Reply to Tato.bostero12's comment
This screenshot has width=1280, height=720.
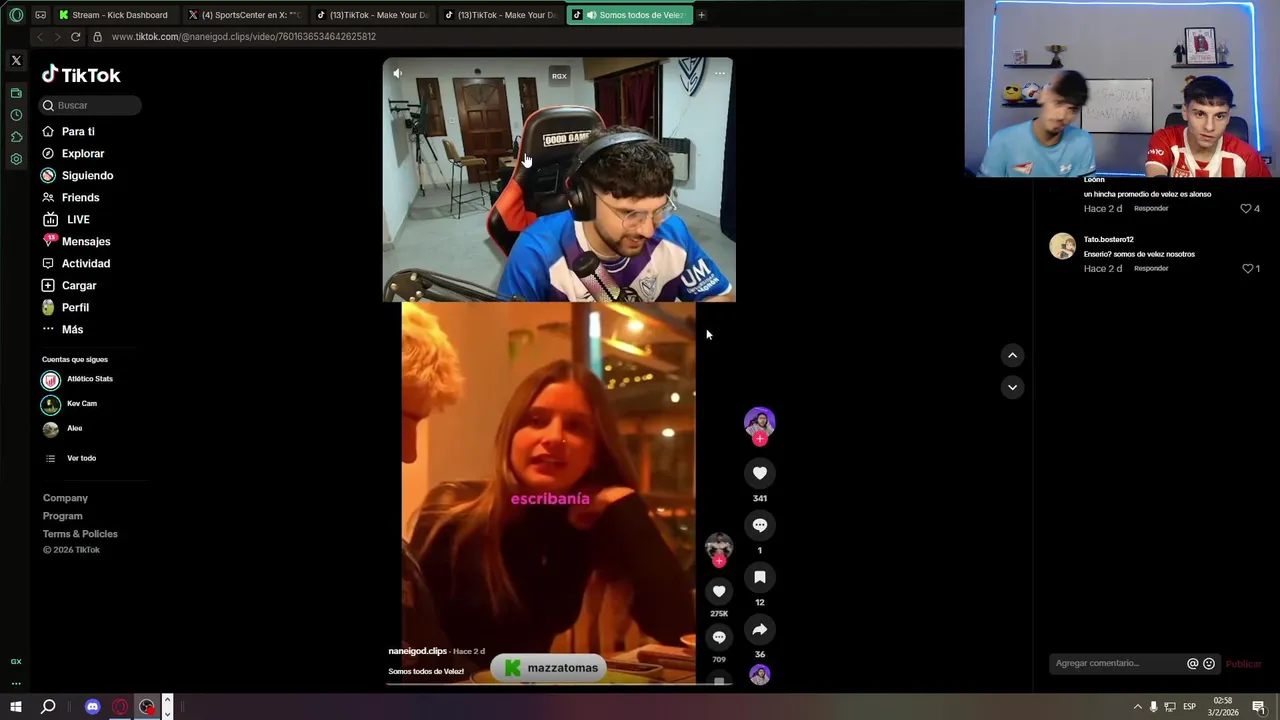coord(1151,269)
